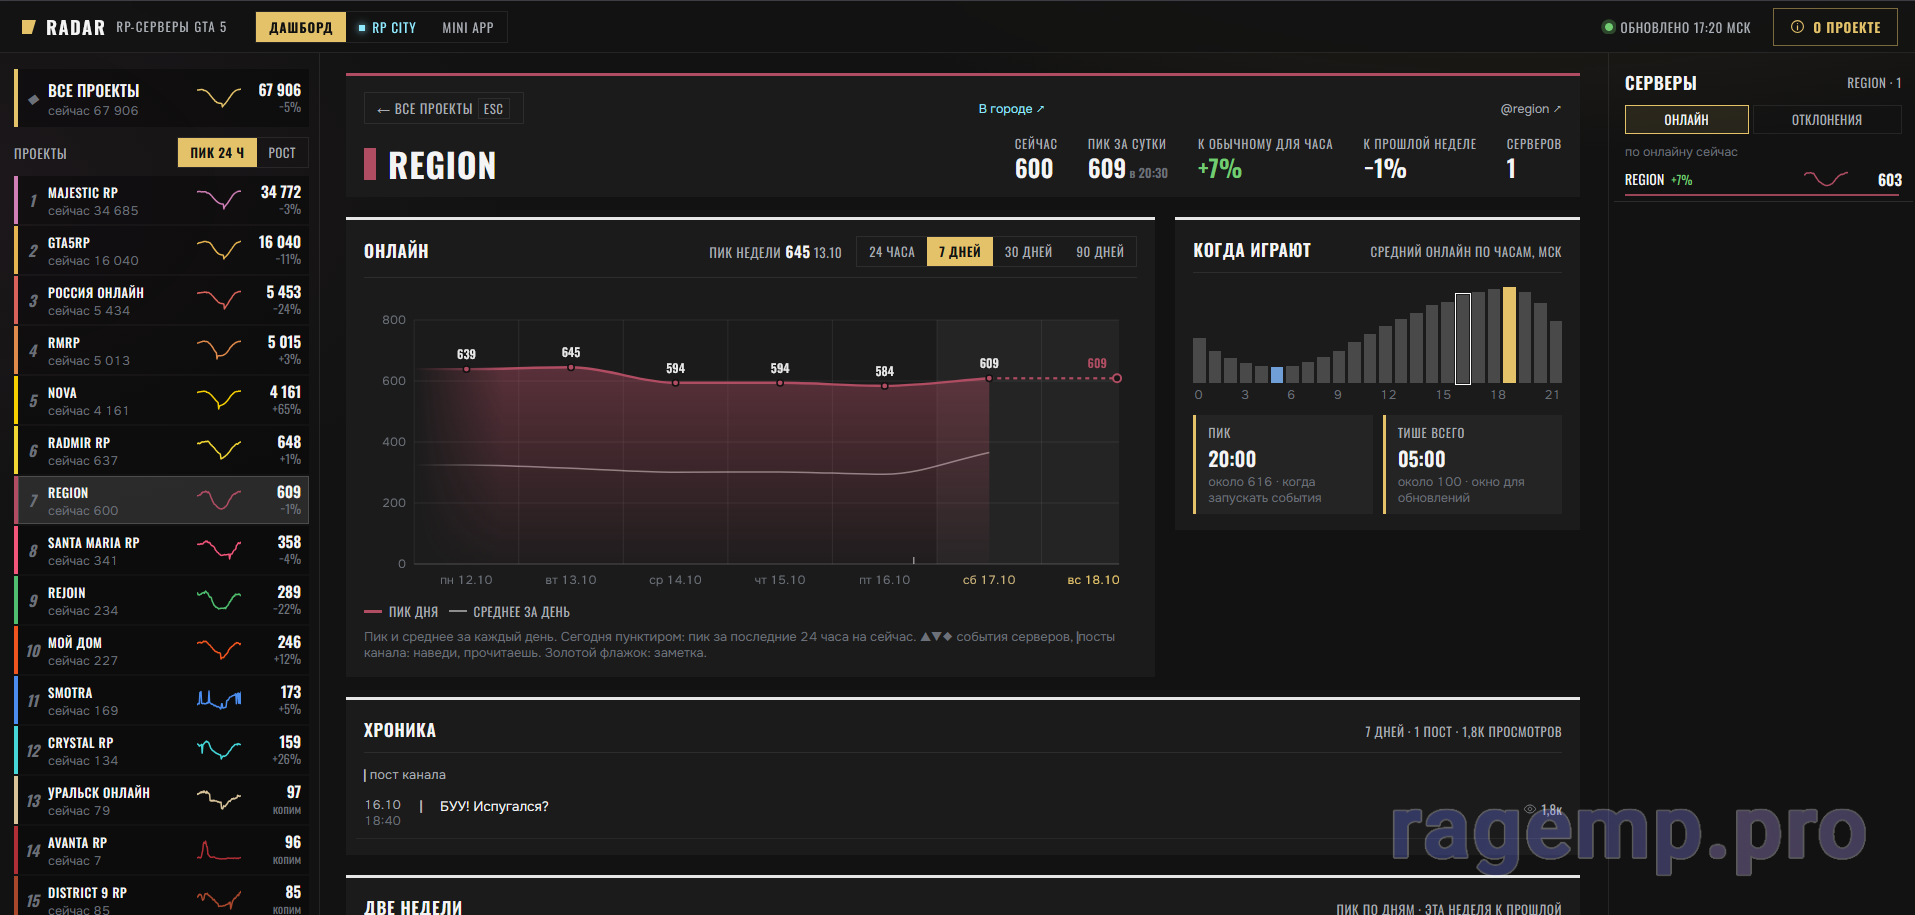Sort projects by Пик 24 ч
The width and height of the screenshot is (1915, 915).
pos(217,152)
